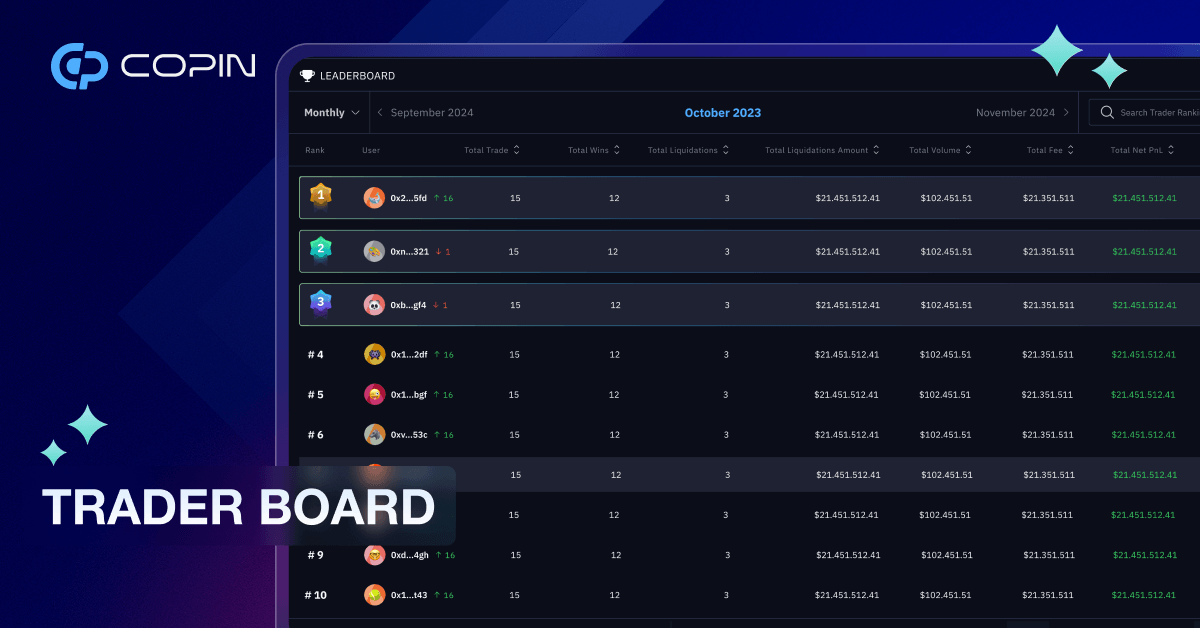The height and width of the screenshot is (628, 1200).
Task: Click the gold rank 1 badge
Action: pos(320,197)
